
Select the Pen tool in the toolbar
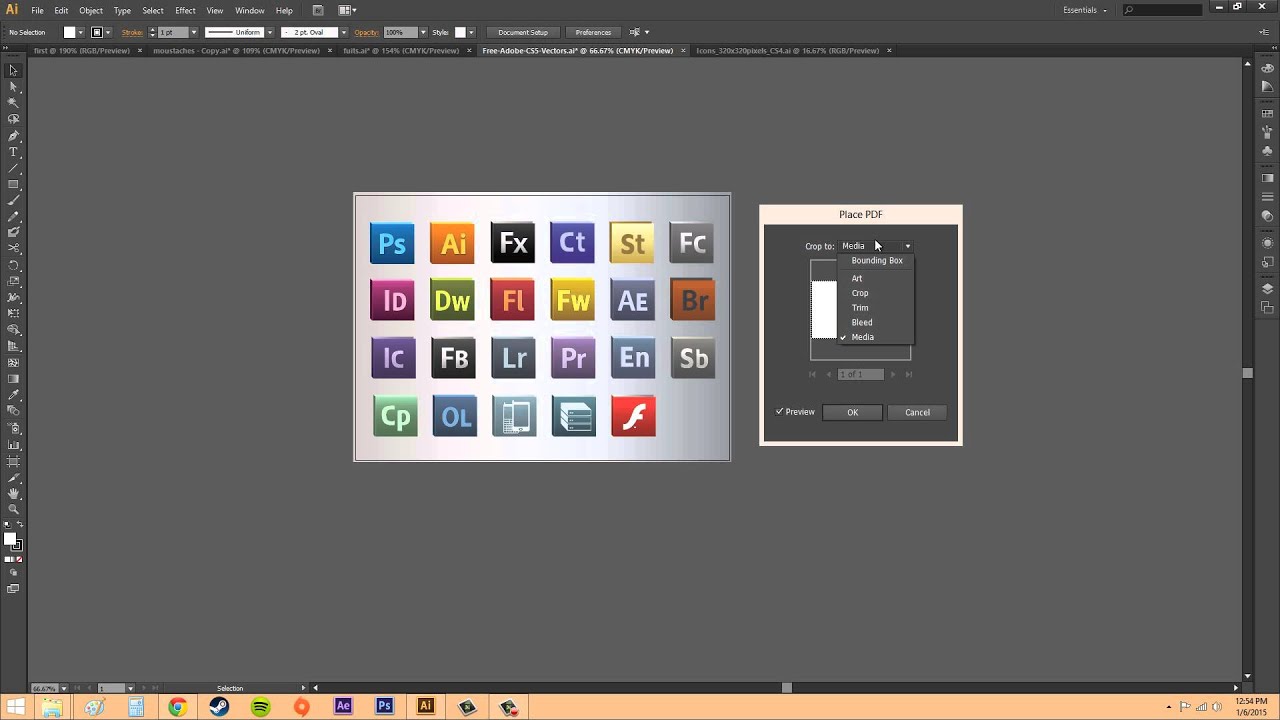(13, 136)
